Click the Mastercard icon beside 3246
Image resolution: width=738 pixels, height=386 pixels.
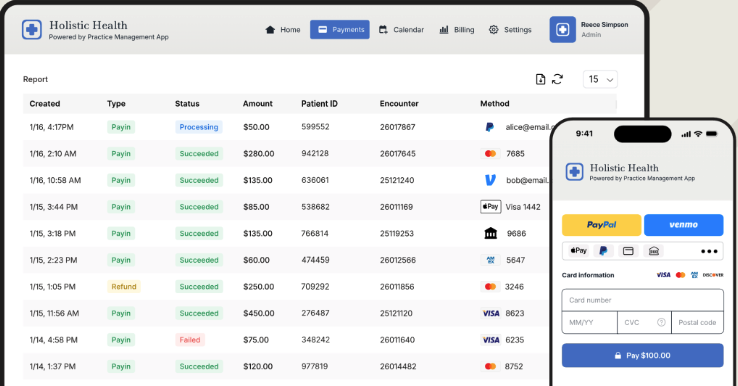click(490, 287)
